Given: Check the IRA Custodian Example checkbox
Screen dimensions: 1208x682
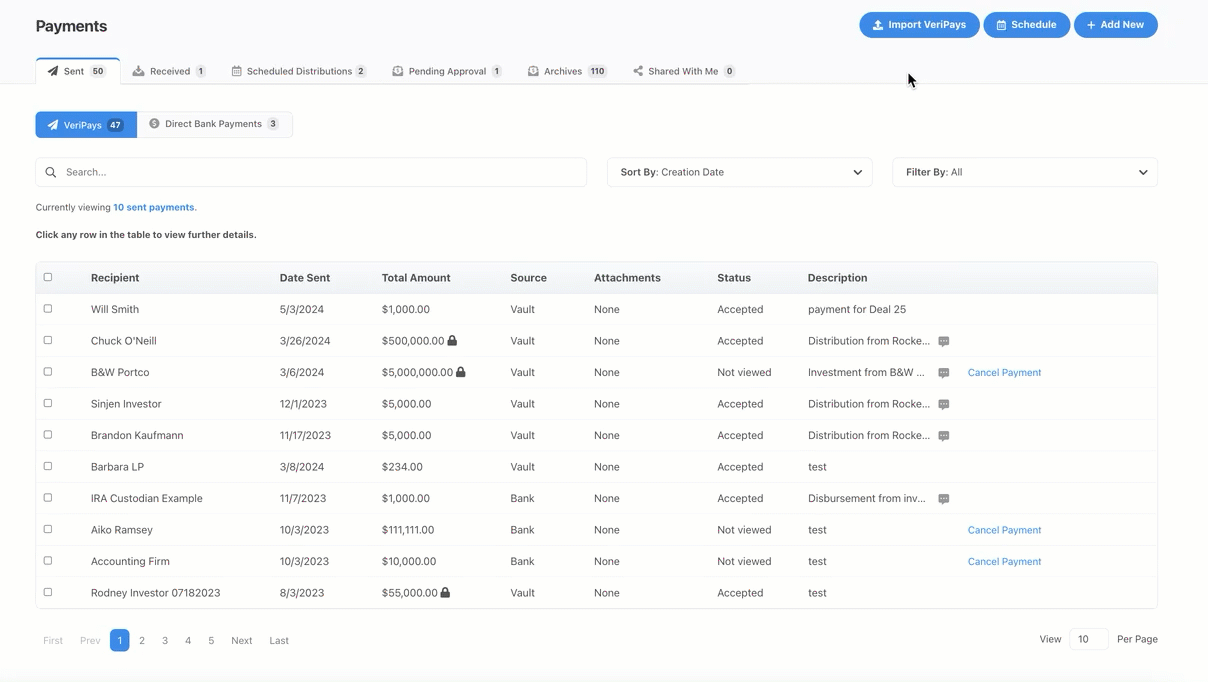Looking at the screenshot, I should pos(48,498).
